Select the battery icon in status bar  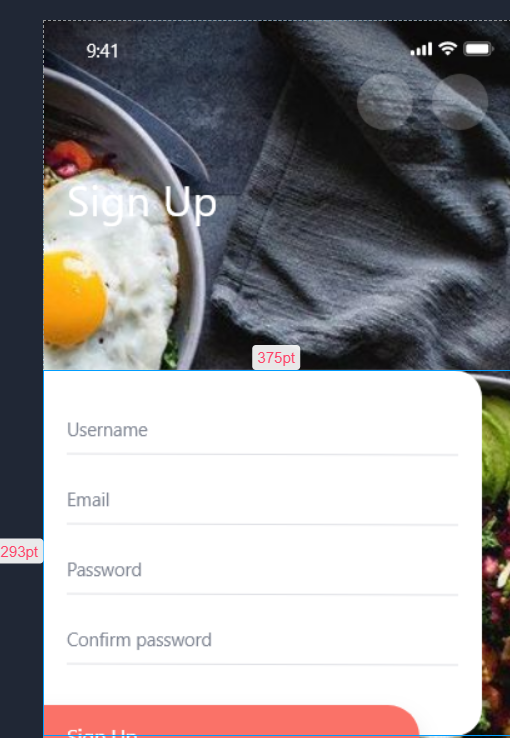pos(478,49)
